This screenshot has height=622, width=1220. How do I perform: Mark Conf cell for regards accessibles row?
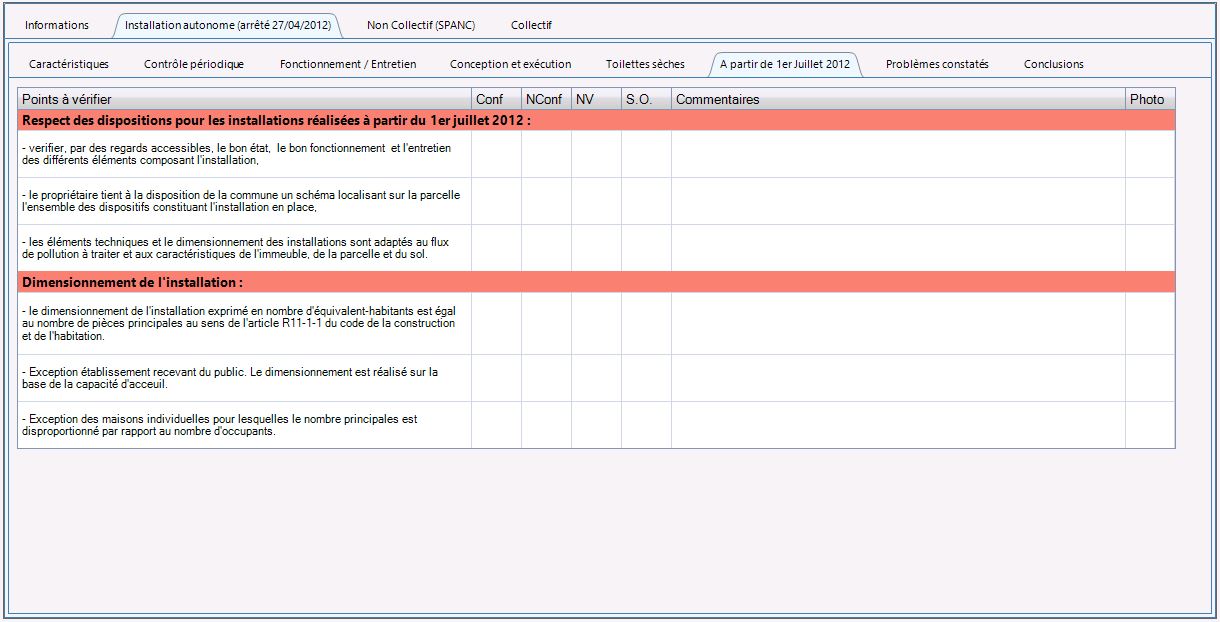click(496, 154)
